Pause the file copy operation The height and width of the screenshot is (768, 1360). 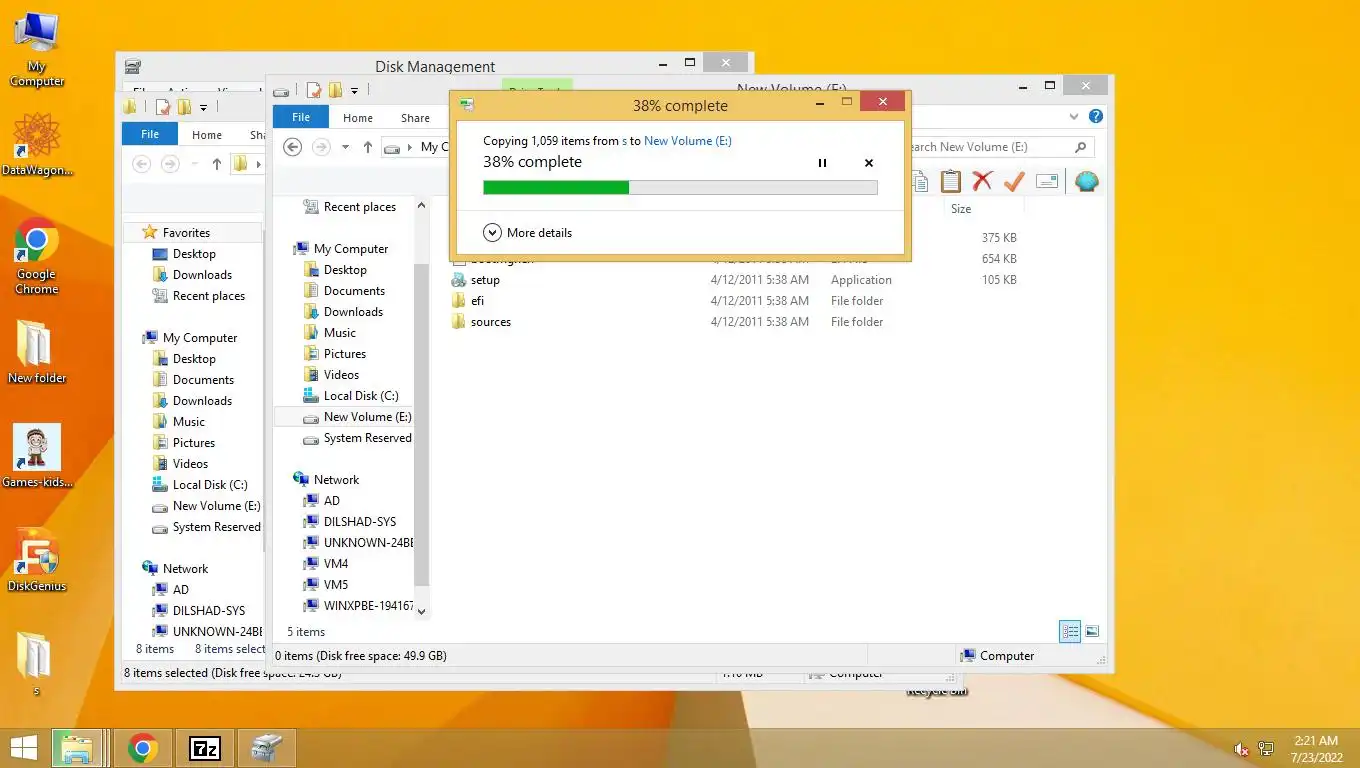pyautogui.click(x=822, y=163)
